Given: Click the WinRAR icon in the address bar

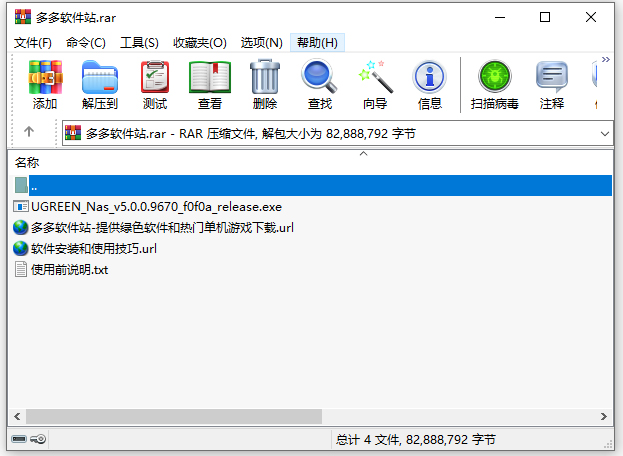Looking at the screenshot, I should click(73, 133).
